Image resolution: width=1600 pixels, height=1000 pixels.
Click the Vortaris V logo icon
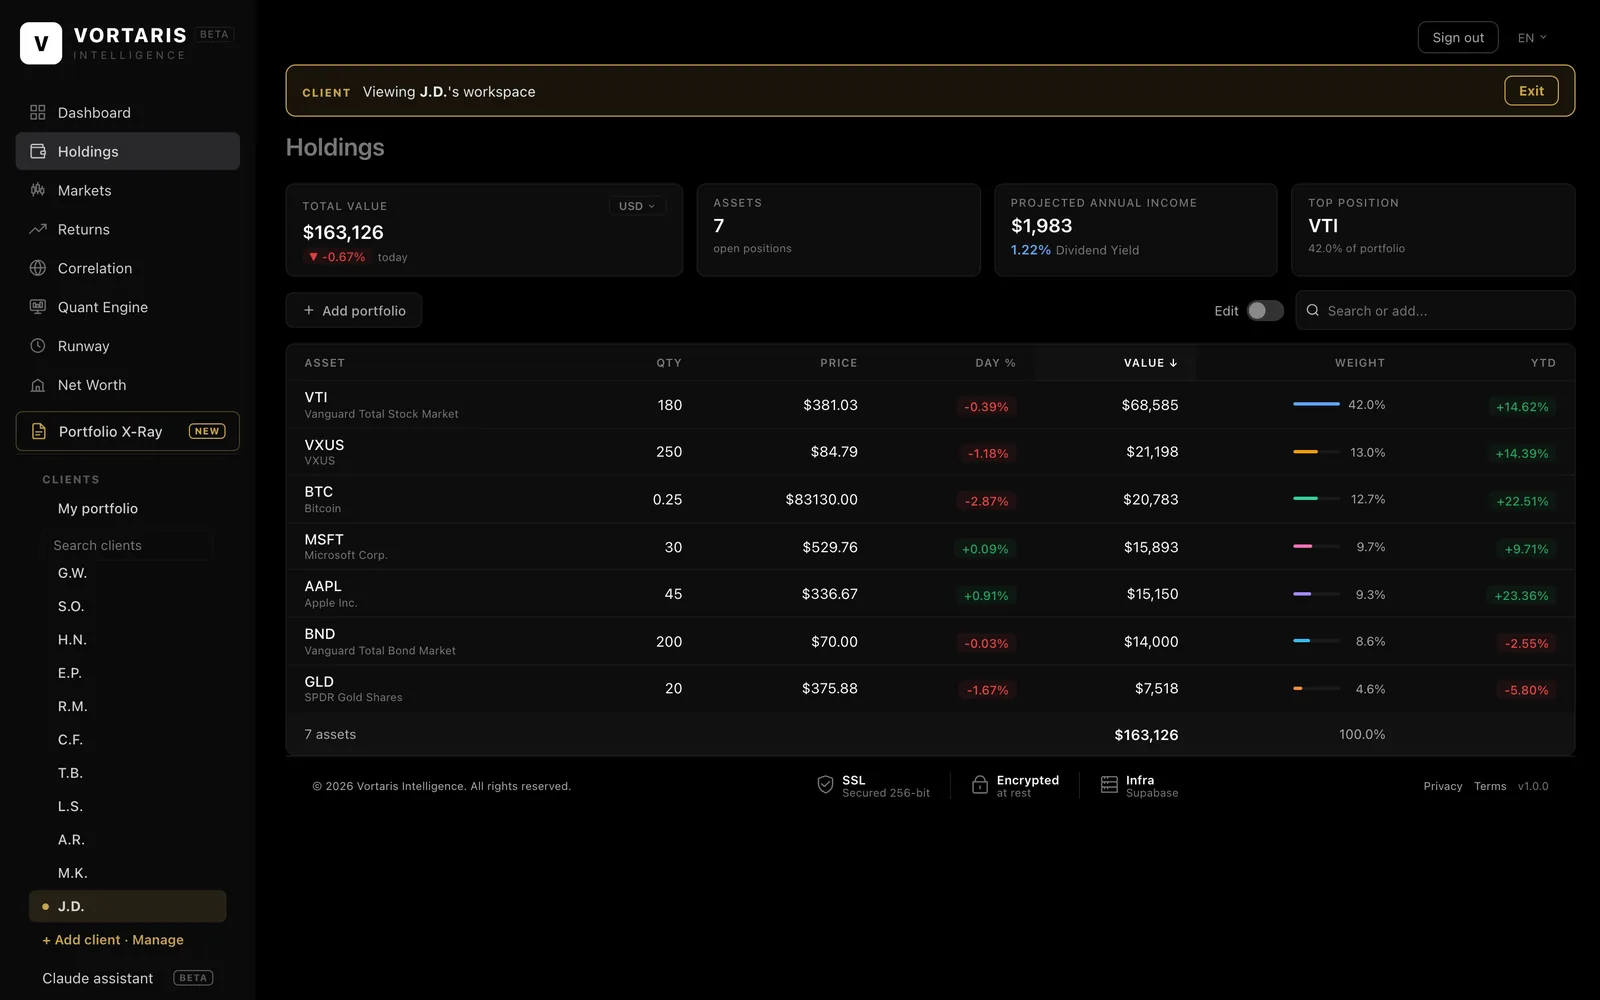pos(41,43)
